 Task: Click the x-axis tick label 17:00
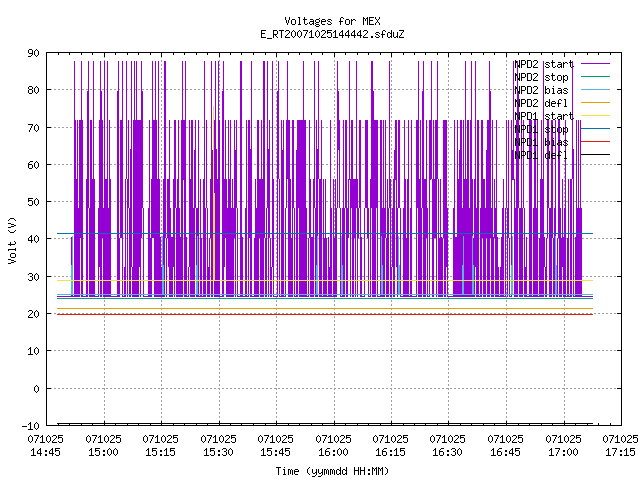pyautogui.click(x=563, y=452)
